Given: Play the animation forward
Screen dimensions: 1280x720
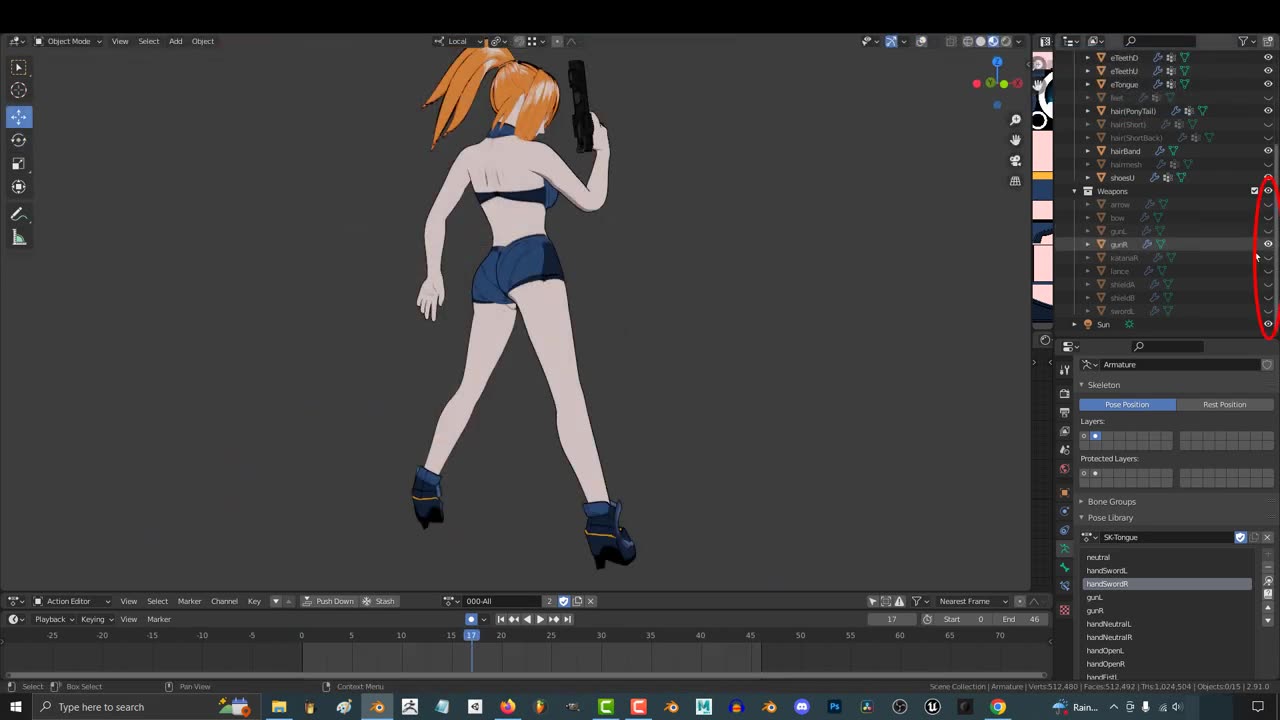Looking at the screenshot, I should pyautogui.click(x=540, y=619).
